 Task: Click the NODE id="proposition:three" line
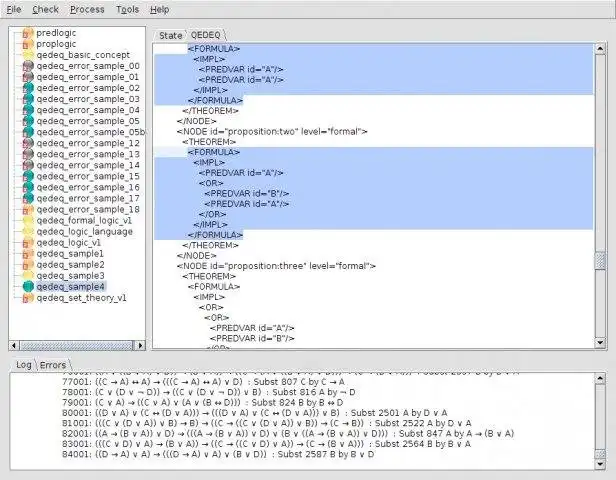[x=276, y=266]
